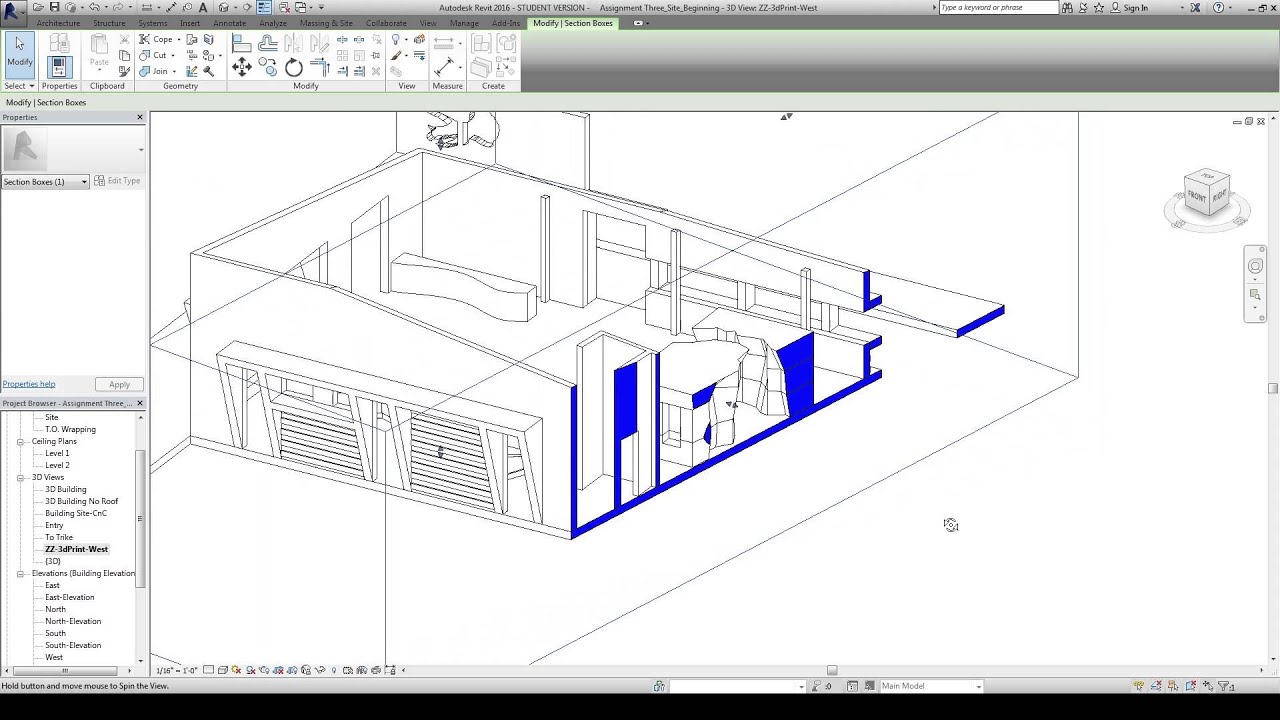Viewport: 1280px width, 720px height.
Task: Select the Align tool
Action: tap(242, 43)
